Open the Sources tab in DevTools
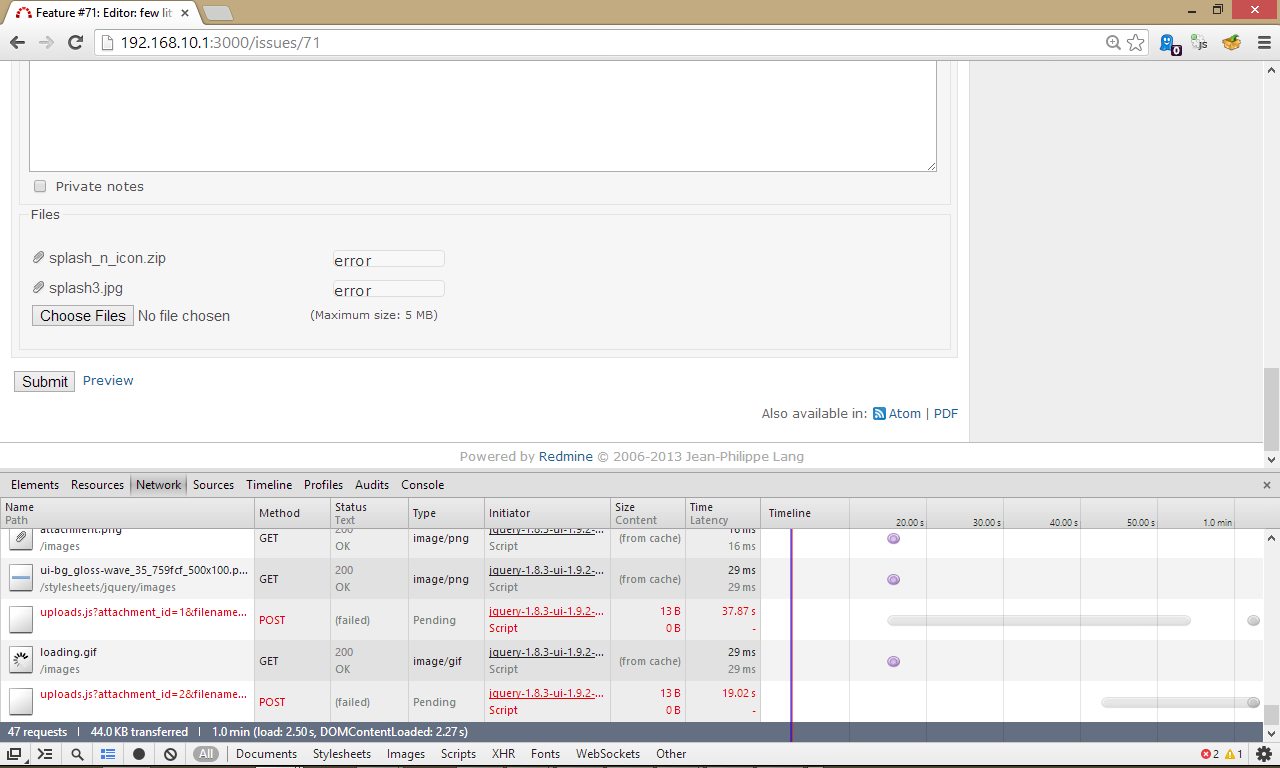Screen dimensions: 1280x768 (x=213, y=485)
